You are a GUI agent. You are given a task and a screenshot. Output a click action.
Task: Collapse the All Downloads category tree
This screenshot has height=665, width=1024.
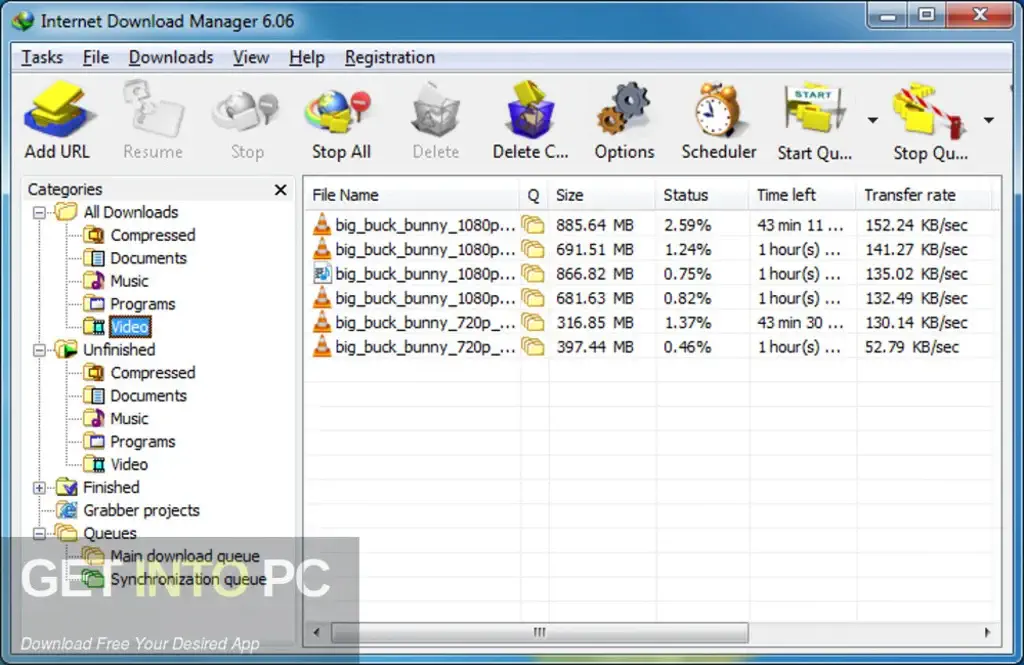click(39, 212)
